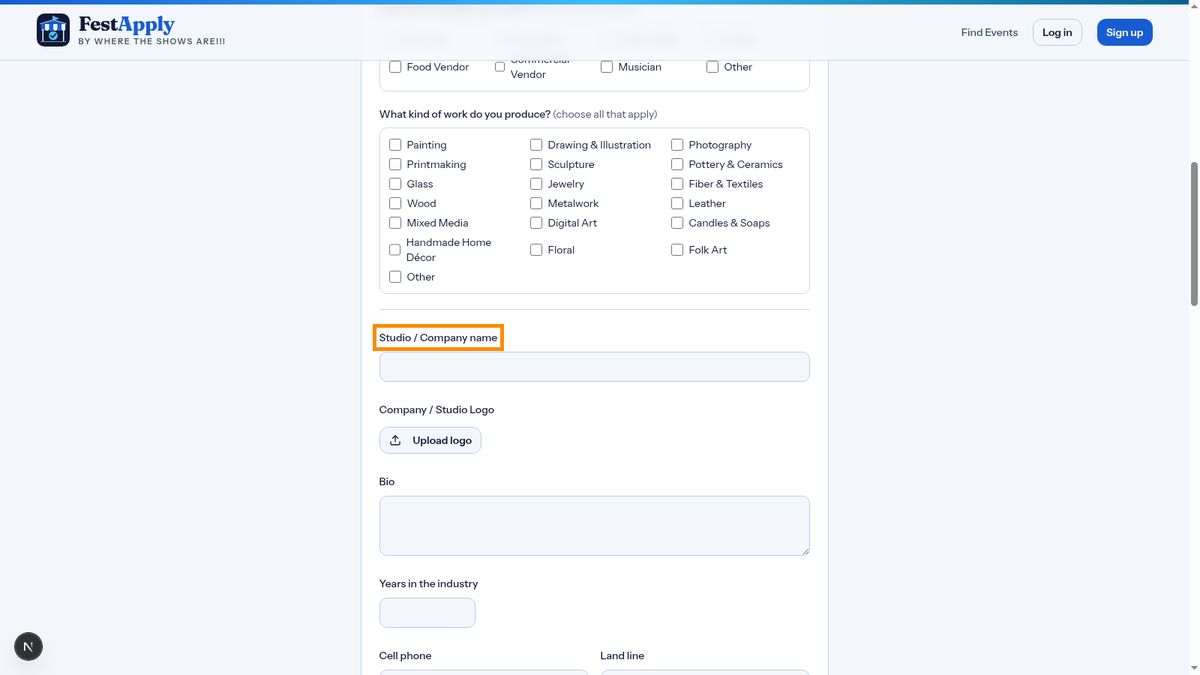Check the Other checkbox next to Musician
Screen dimensions: 1200x675
[712, 67]
